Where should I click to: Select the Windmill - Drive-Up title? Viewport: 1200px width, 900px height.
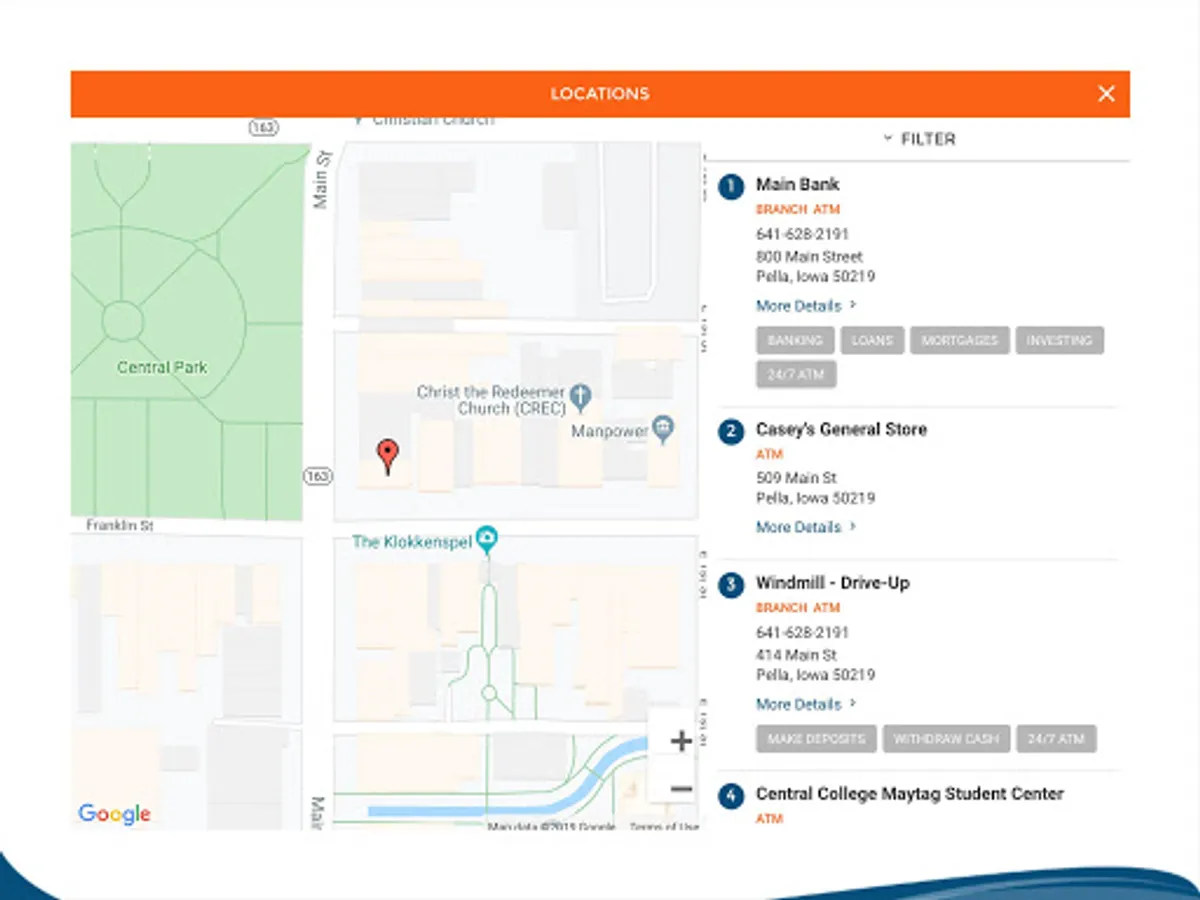click(833, 583)
